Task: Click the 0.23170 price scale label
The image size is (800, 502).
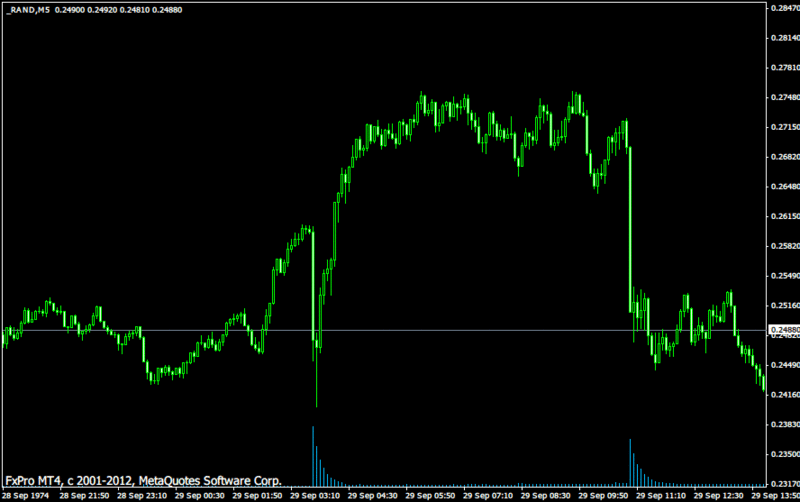Action: coord(785,483)
